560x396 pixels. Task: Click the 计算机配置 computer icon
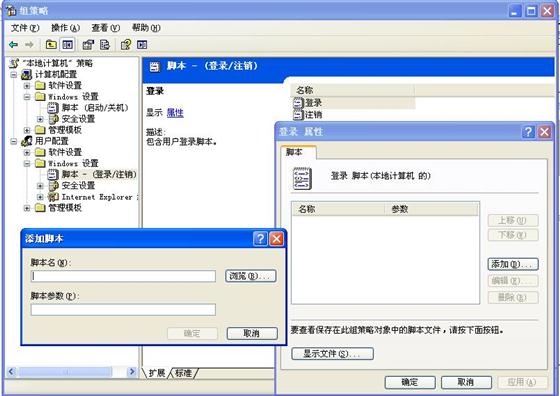[27, 74]
